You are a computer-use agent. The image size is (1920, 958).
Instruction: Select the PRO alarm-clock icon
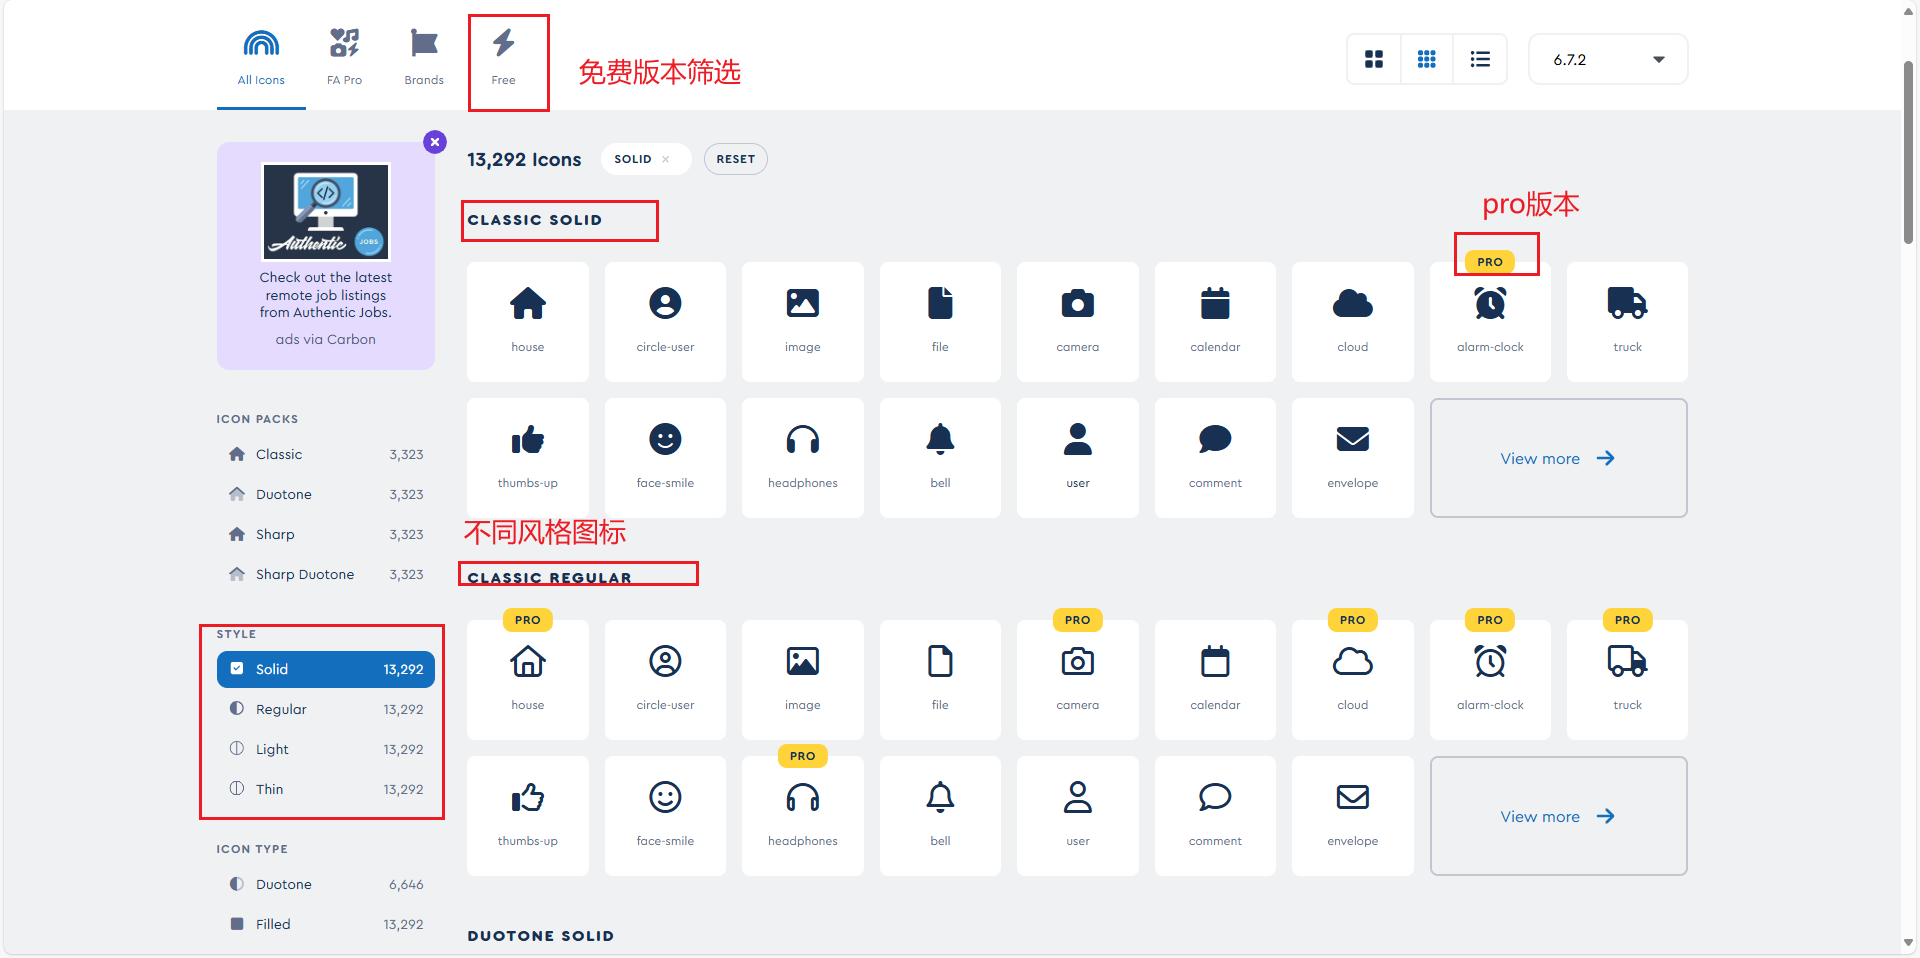click(x=1490, y=320)
